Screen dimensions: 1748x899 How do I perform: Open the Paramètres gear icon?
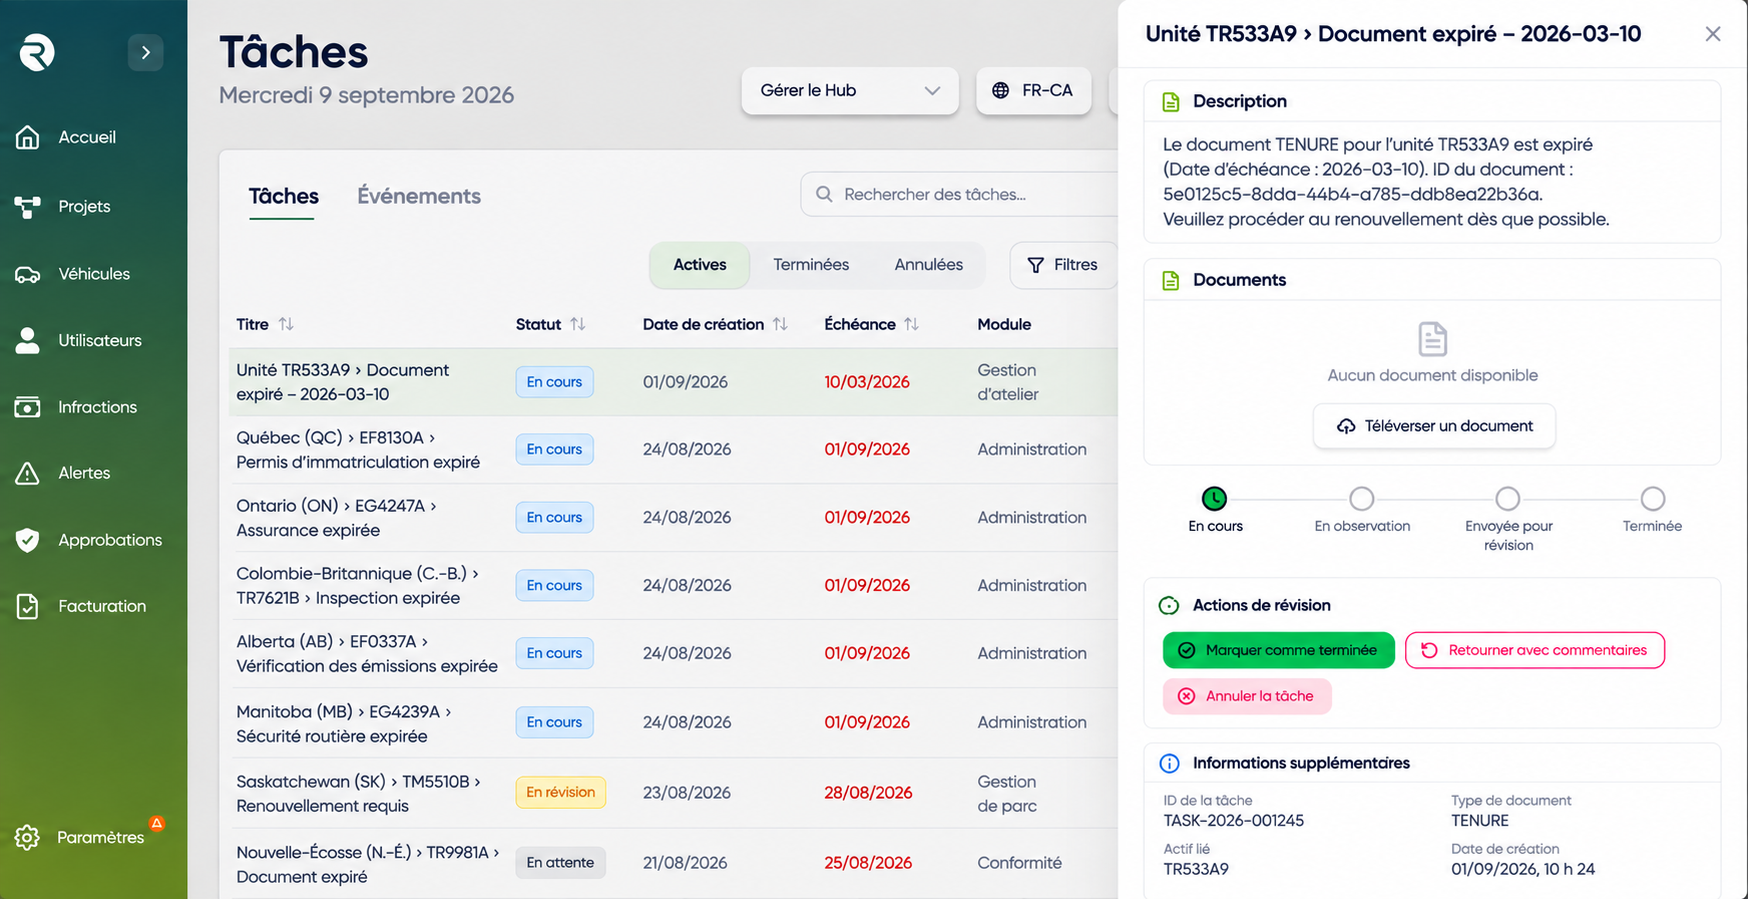click(28, 837)
